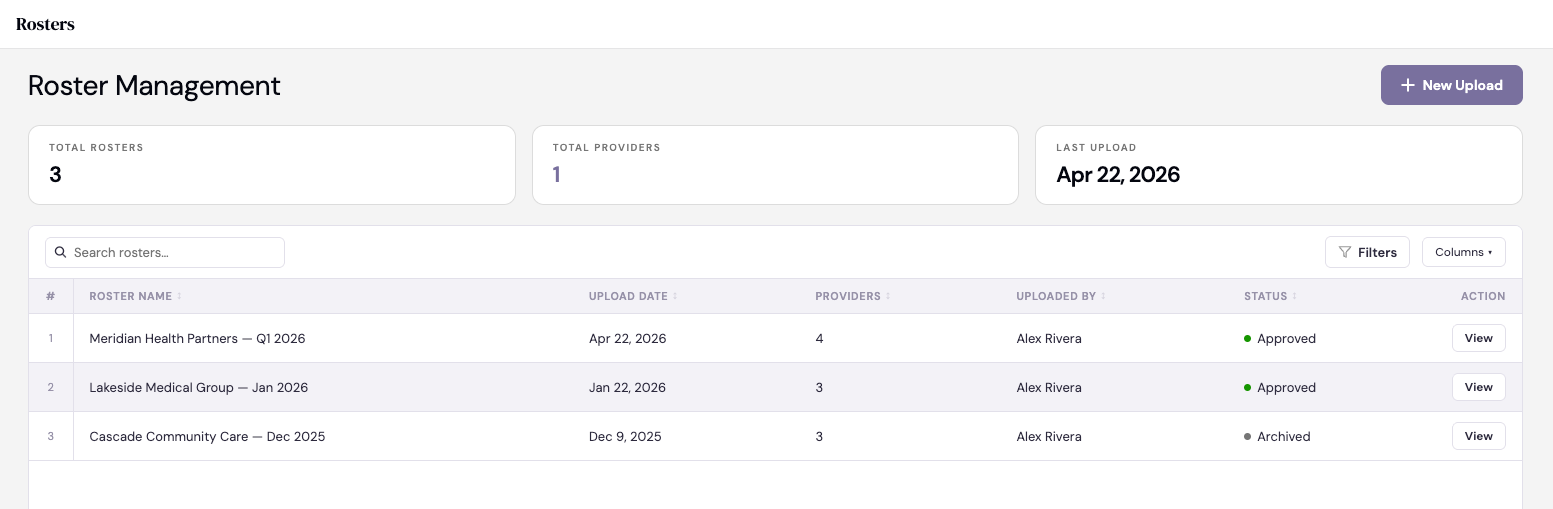Screen dimensions: 1553x509
Task: Click the Rosters logo in header
Action: (x=45, y=24)
